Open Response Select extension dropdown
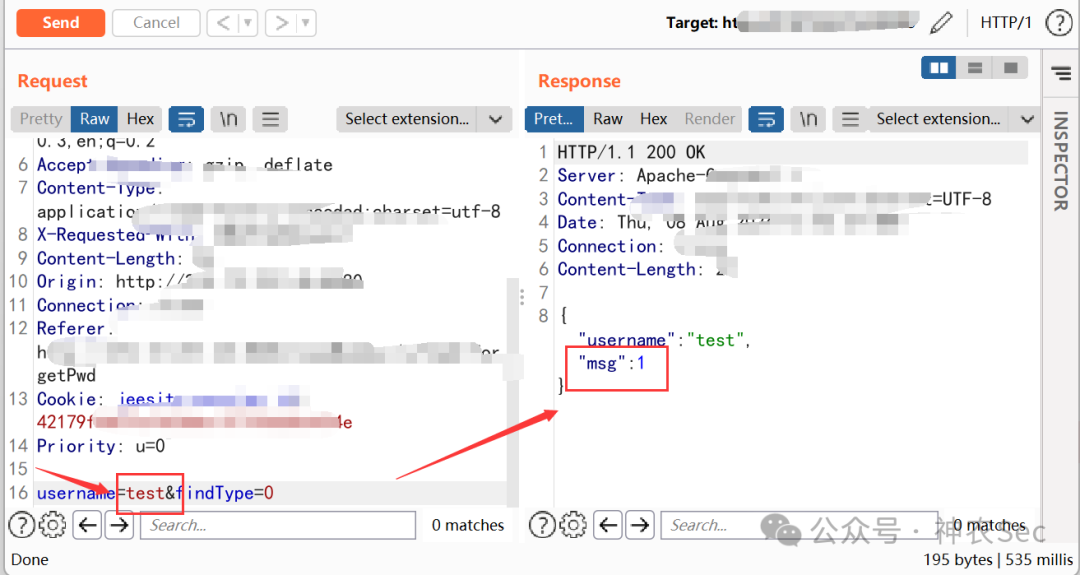 coord(955,119)
